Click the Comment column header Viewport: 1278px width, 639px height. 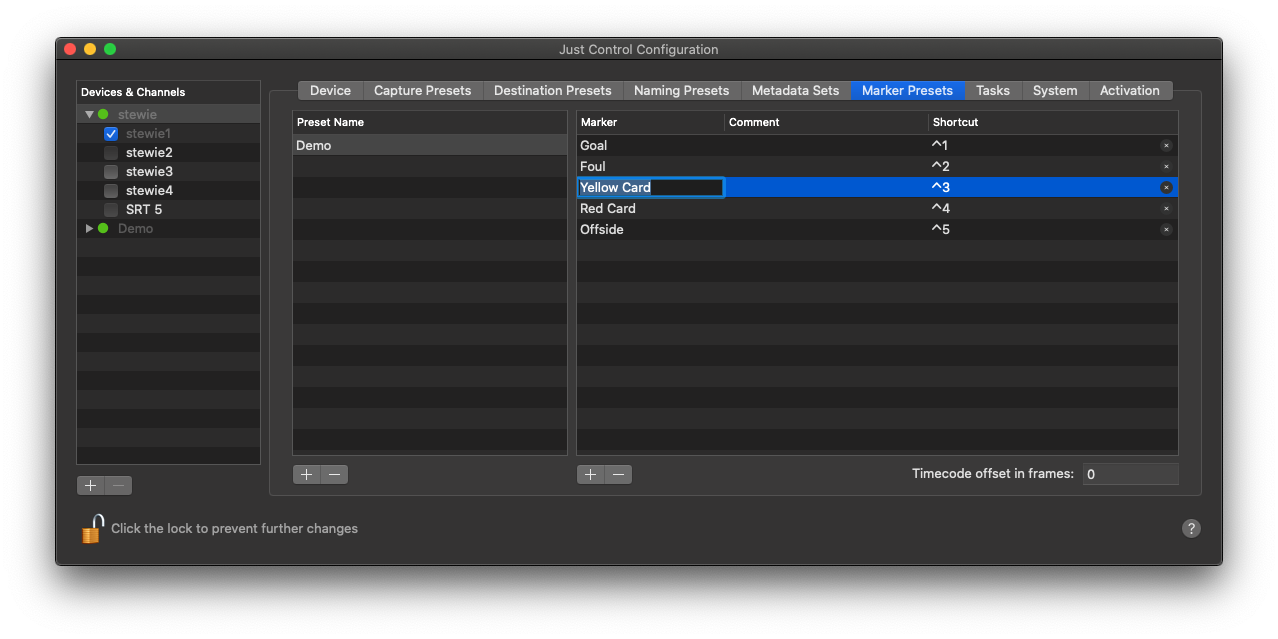tap(826, 122)
